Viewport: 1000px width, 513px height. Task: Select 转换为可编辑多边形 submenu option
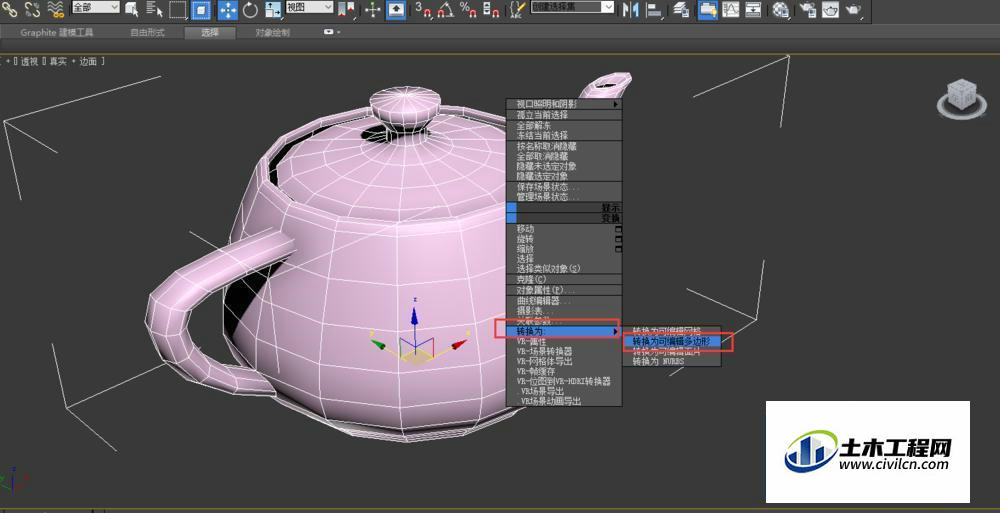pos(672,341)
